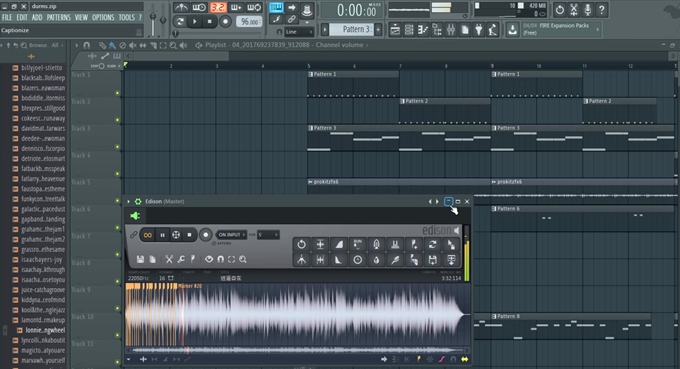
Task: Click the microphone one-click recording icon
Action: pos(587,10)
